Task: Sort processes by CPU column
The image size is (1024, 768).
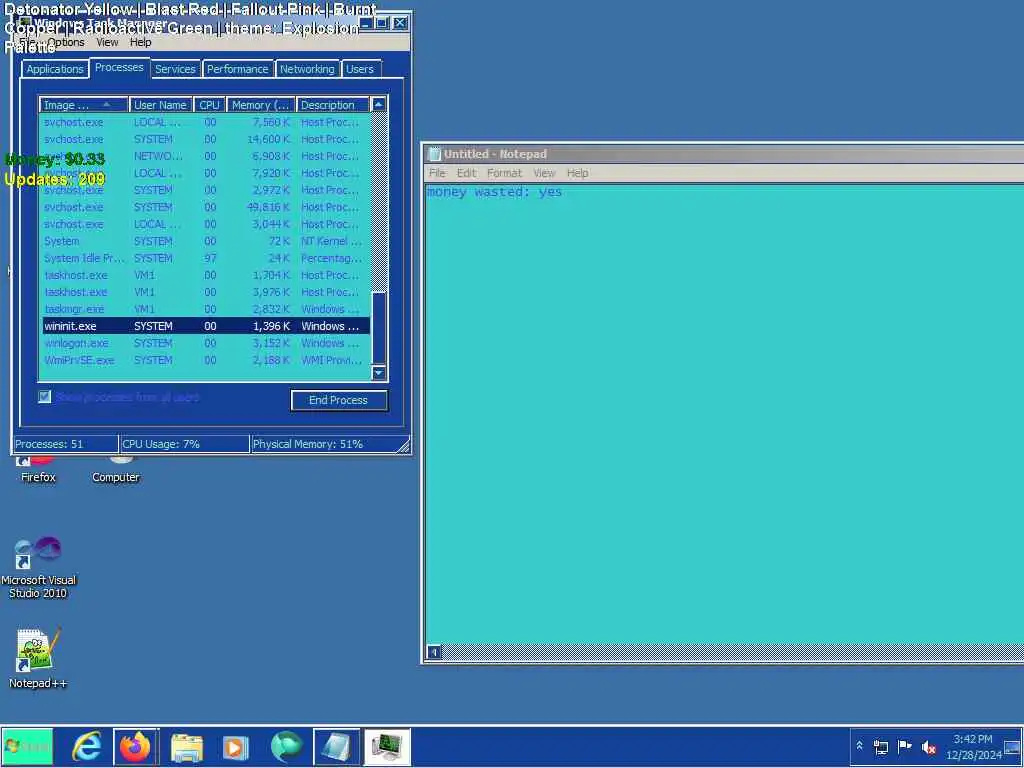Action: [x=210, y=105]
